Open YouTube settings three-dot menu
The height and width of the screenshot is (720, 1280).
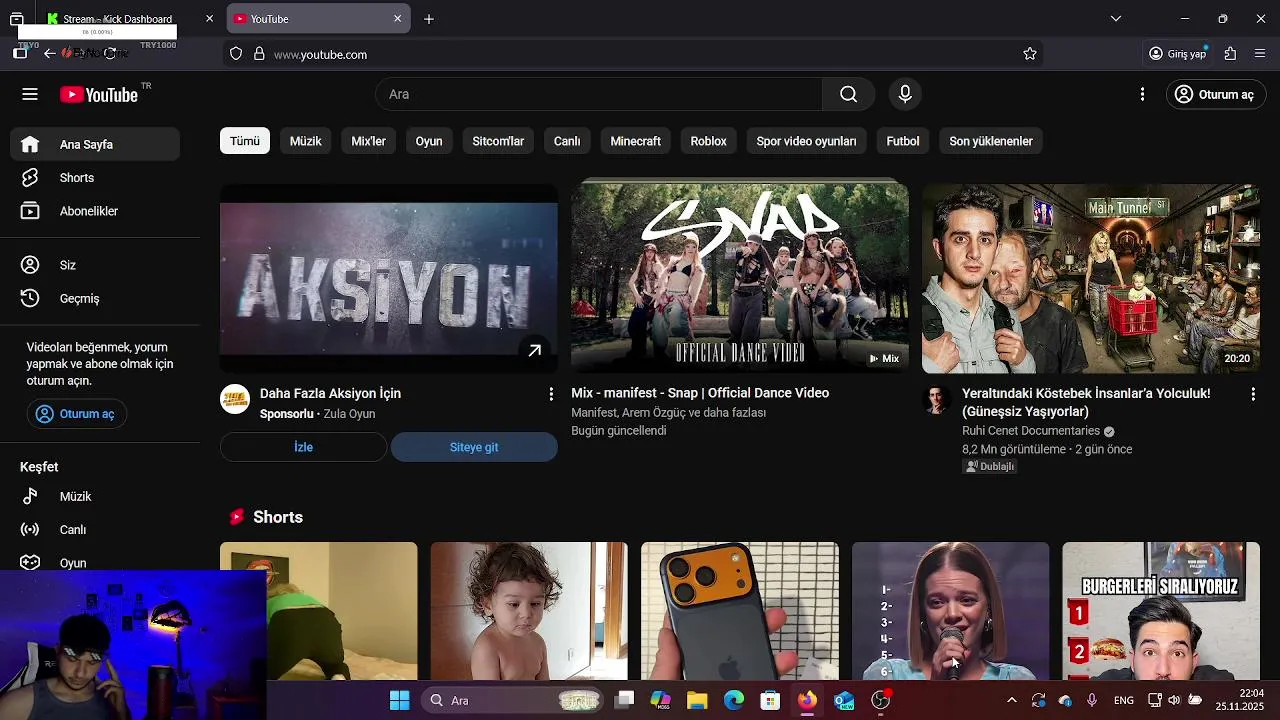1142,94
